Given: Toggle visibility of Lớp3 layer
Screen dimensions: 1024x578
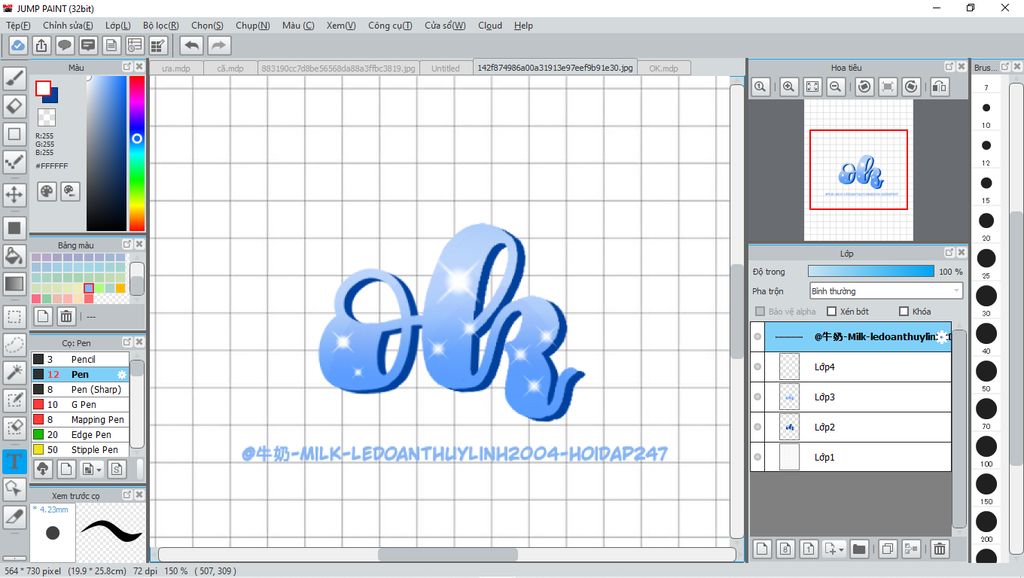Looking at the screenshot, I should (758, 397).
